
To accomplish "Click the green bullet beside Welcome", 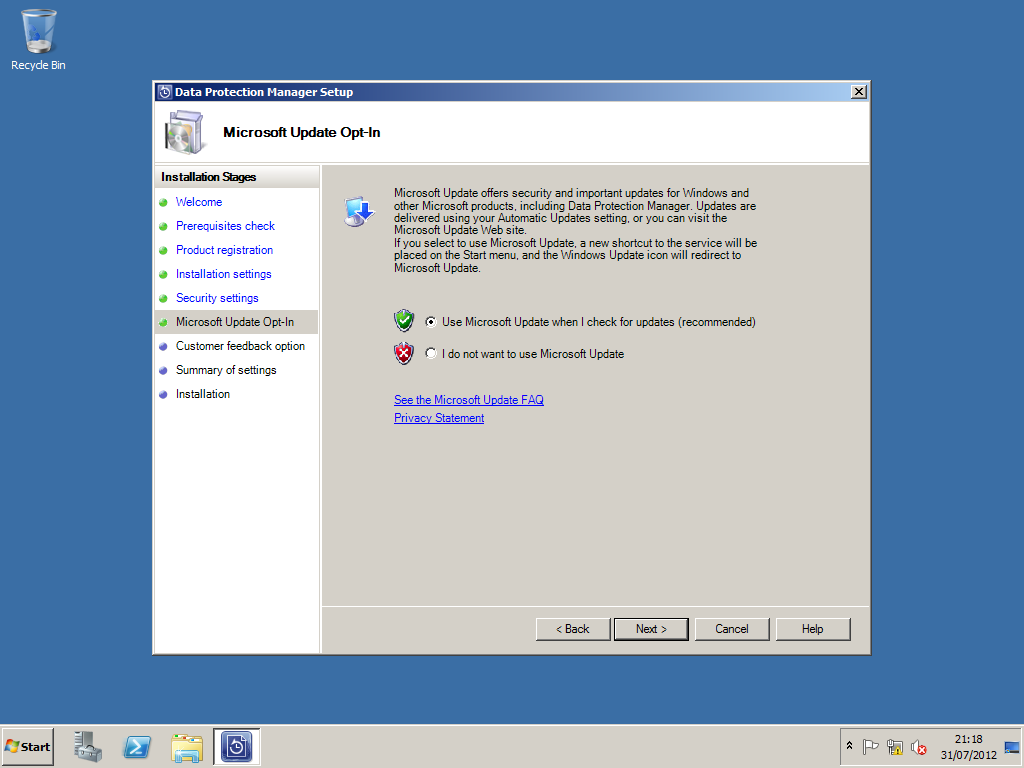I will click(163, 202).
